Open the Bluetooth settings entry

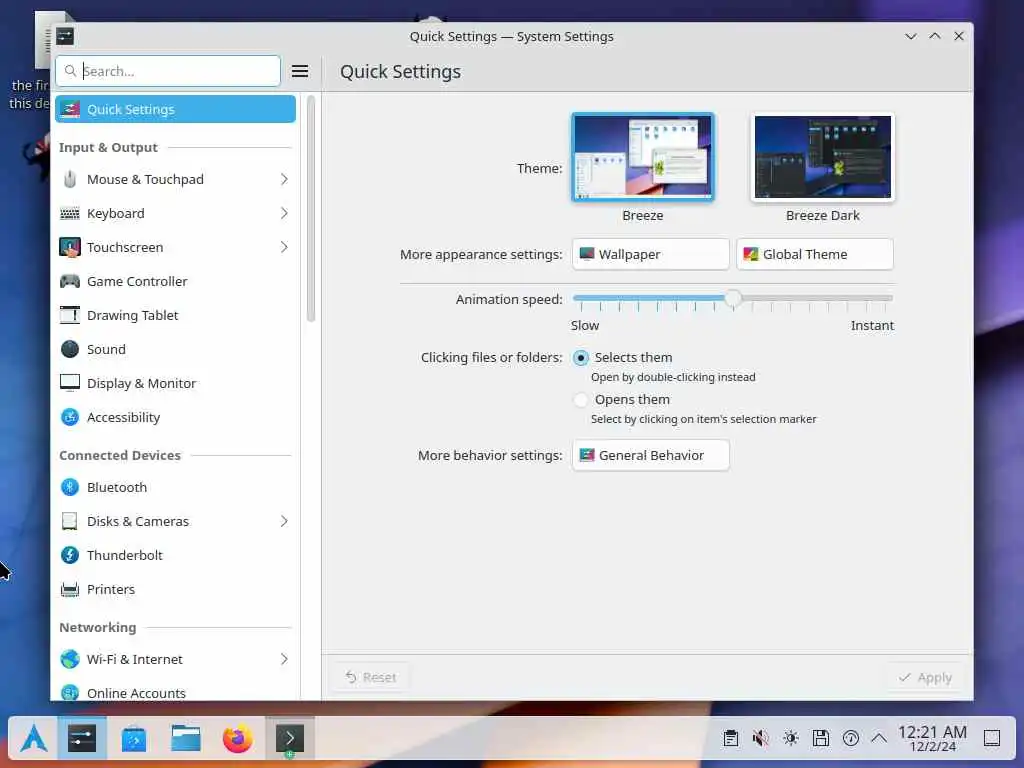coord(175,487)
